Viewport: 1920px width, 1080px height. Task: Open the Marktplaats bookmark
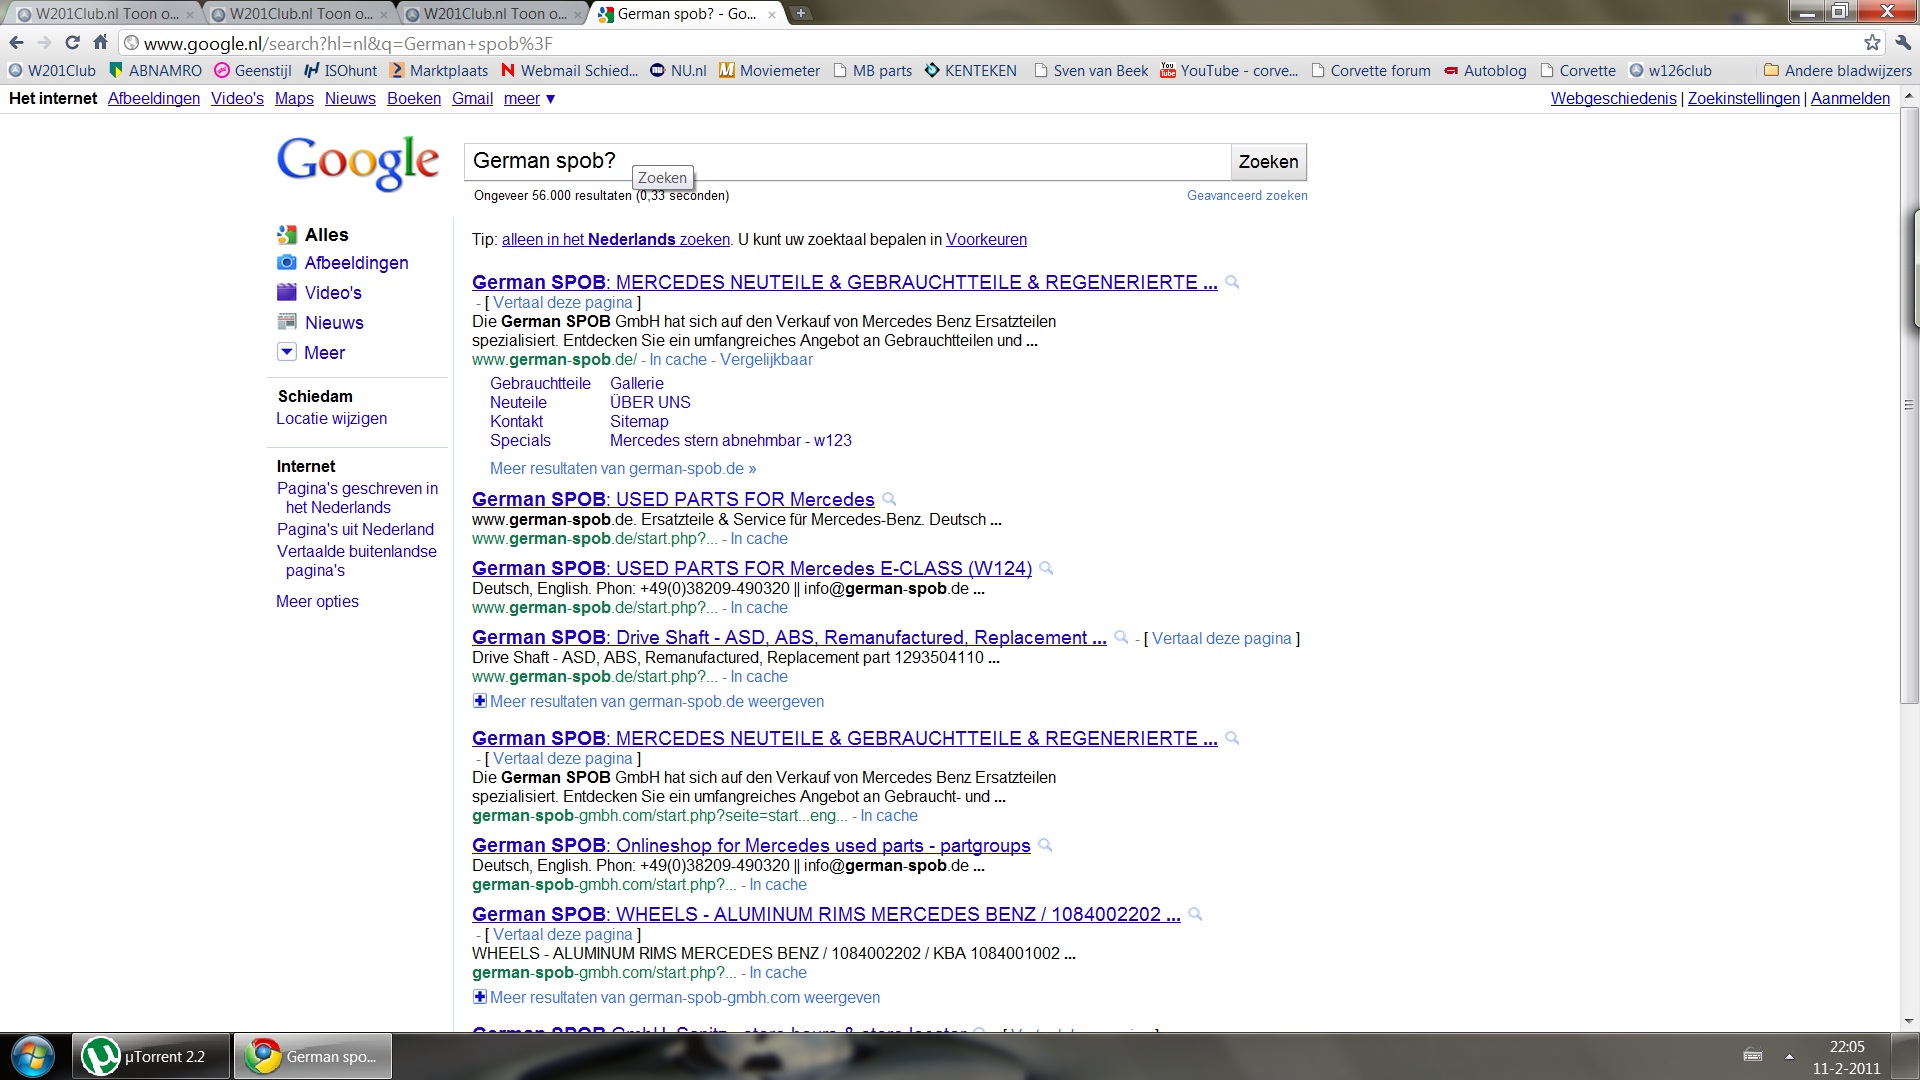(x=439, y=70)
